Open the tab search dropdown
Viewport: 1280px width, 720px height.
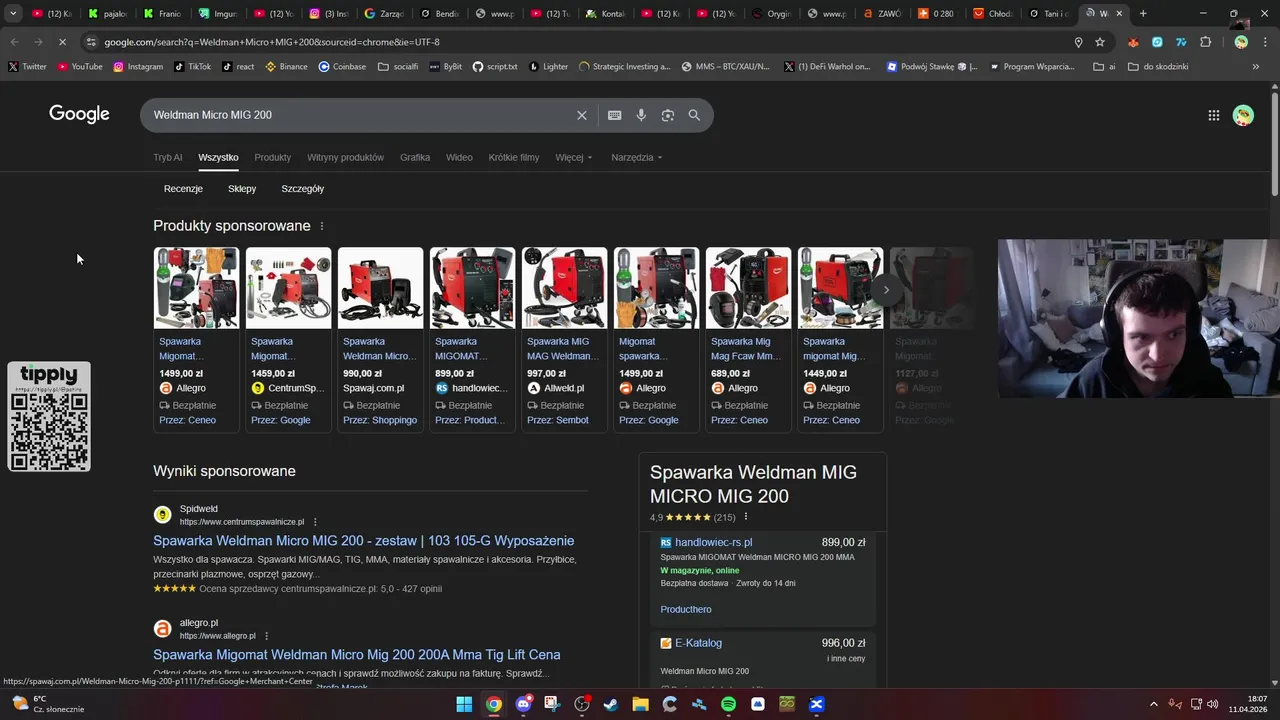tap(13, 14)
